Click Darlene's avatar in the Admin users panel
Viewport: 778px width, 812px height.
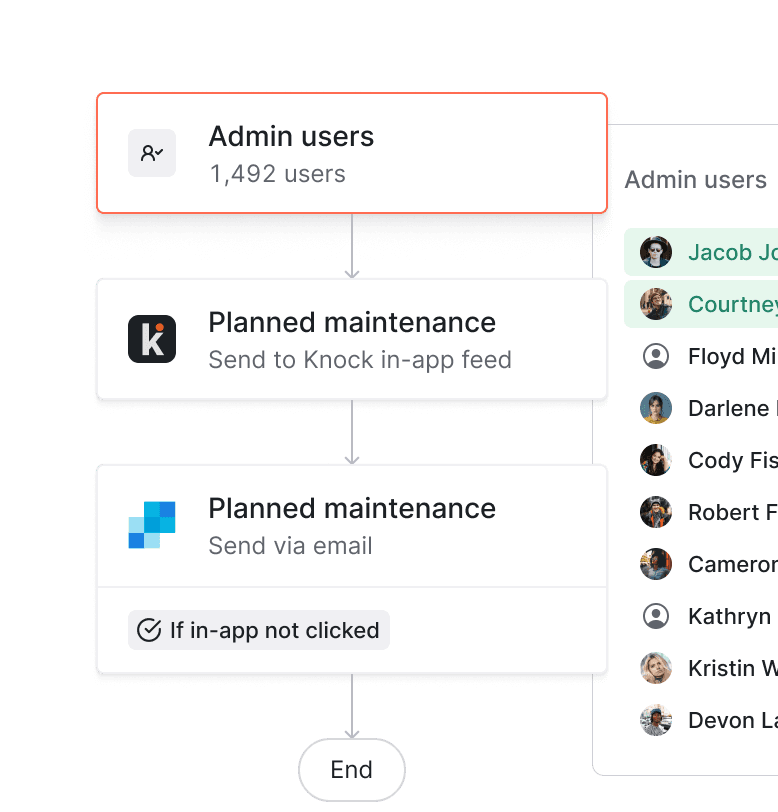[655, 408]
